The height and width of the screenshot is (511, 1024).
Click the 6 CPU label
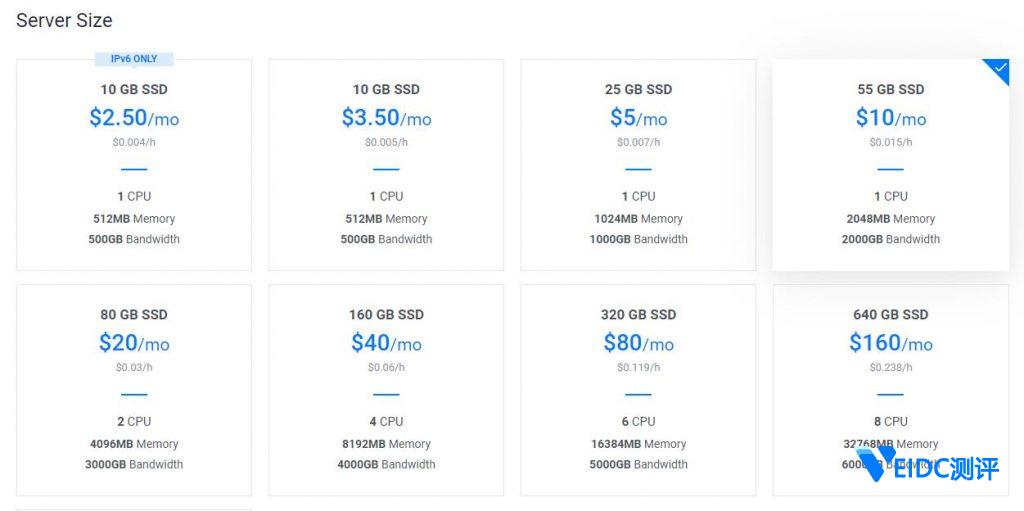click(638, 421)
